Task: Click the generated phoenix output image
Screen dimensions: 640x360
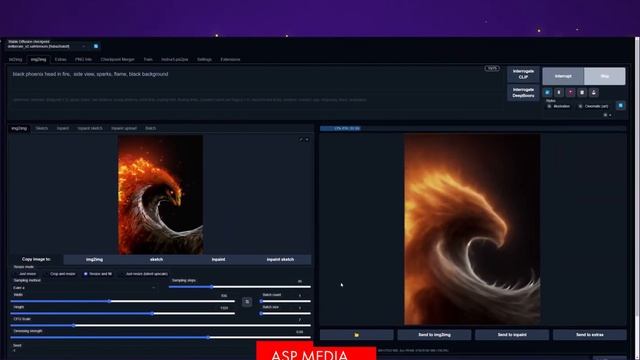Action: pos(472,229)
